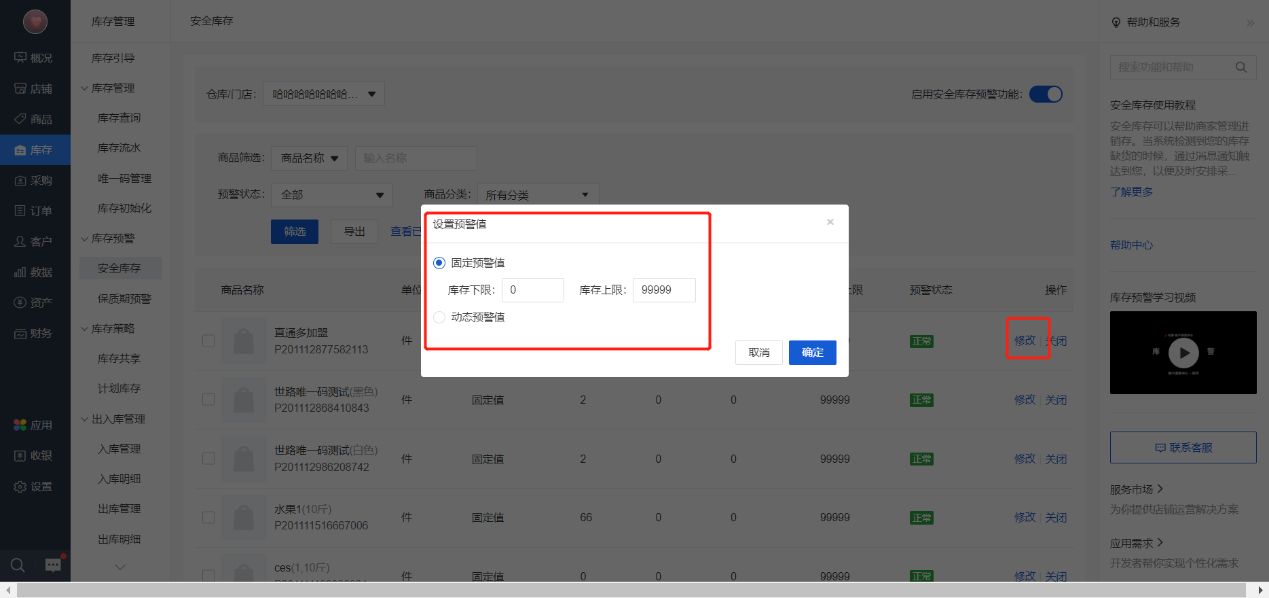The image size is (1269, 598).
Task: Click the shop avatar logo
Action: pyautogui.click(x=35, y=21)
